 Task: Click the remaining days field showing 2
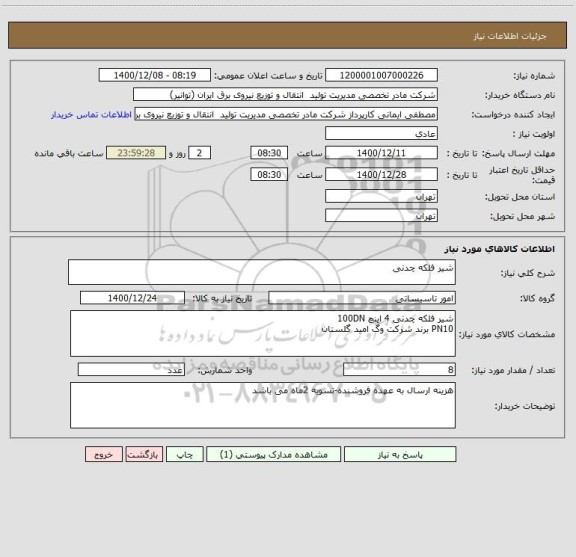(x=199, y=153)
